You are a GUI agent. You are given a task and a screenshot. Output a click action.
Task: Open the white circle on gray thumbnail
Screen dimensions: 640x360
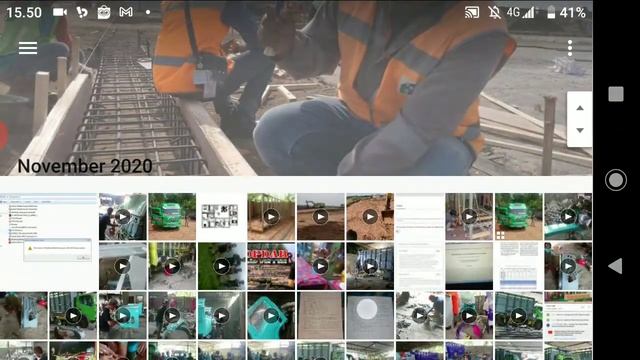[370, 316]
